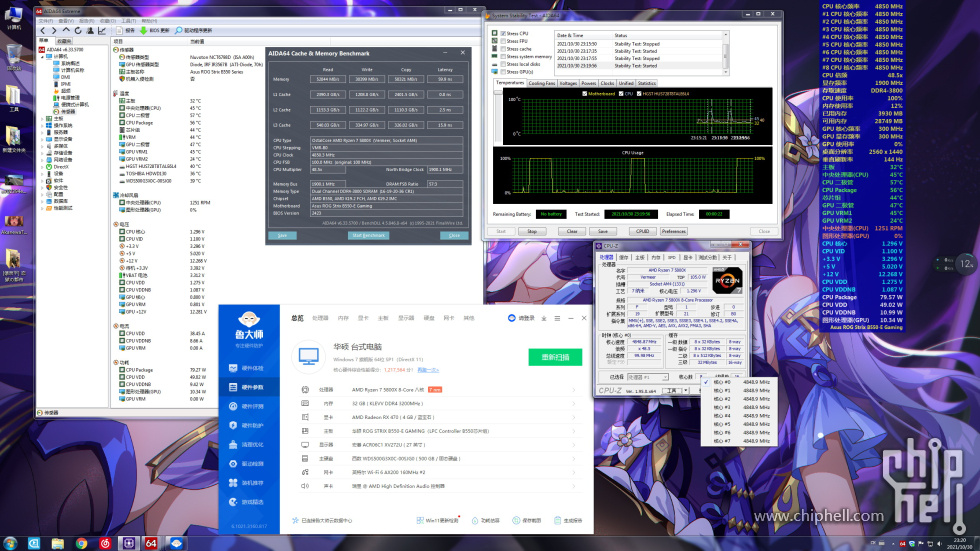Open Lu Master build recommendation sidebar item
This screenshot has height=551, width=980.
pyautogui.click(x=248, y=483)
